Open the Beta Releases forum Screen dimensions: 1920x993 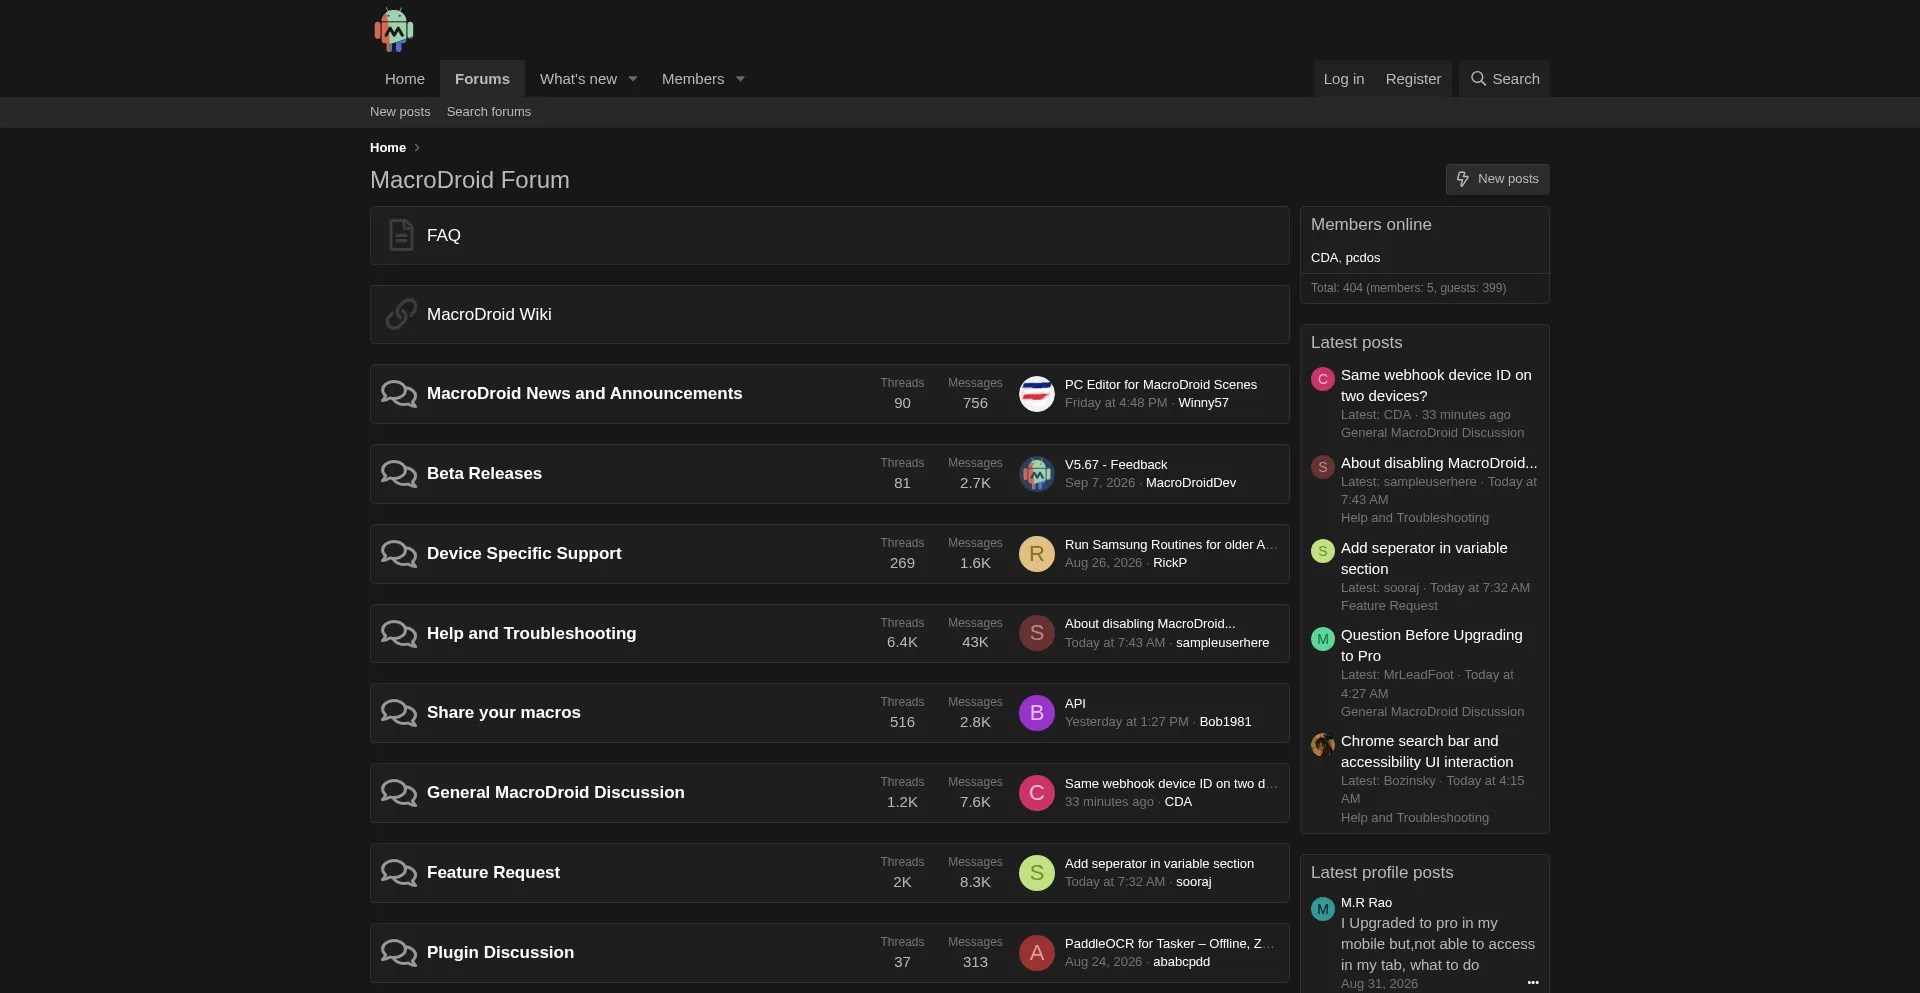(x=484, y=474)
